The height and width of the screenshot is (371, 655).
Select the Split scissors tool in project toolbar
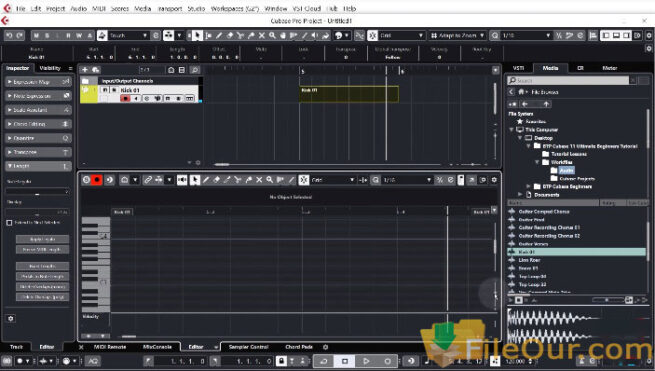[x=240, y=36]
